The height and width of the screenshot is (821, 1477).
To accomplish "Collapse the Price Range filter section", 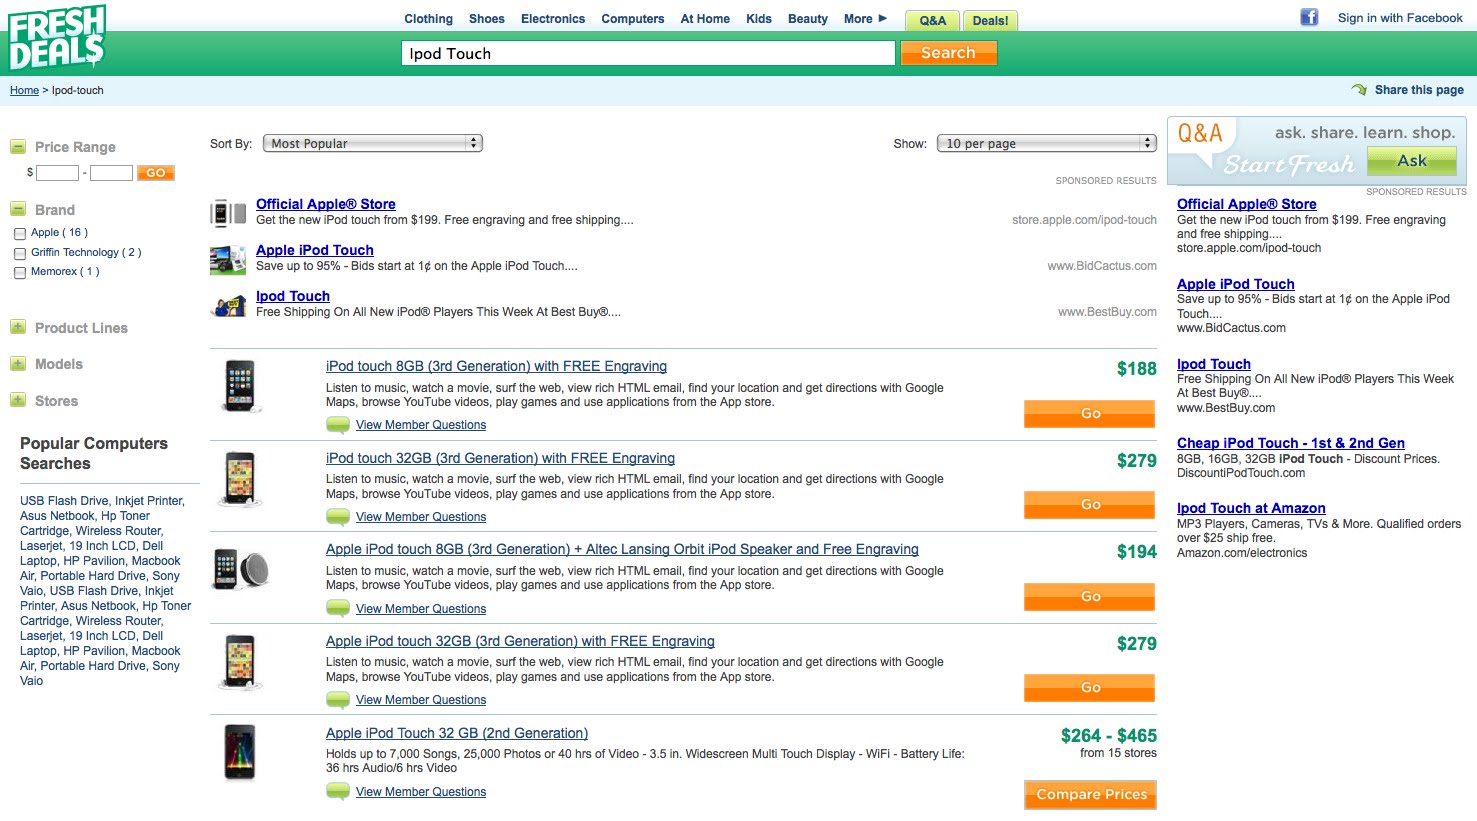I will [18, 147].
